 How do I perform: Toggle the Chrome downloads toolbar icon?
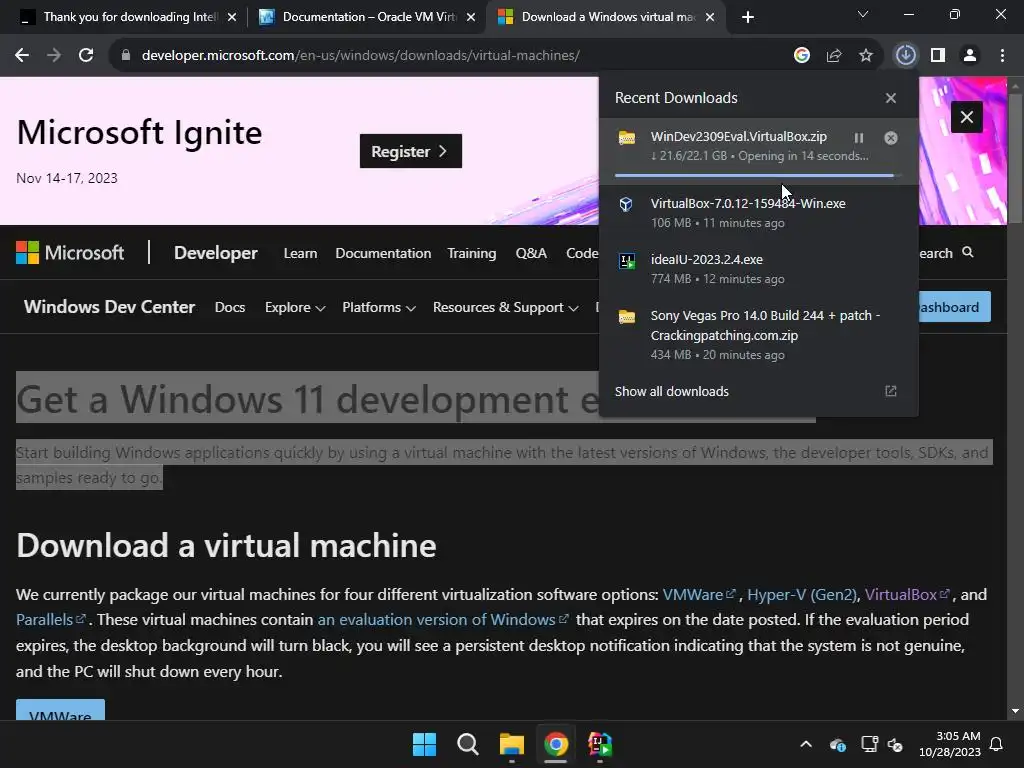(x=905, y=56)
